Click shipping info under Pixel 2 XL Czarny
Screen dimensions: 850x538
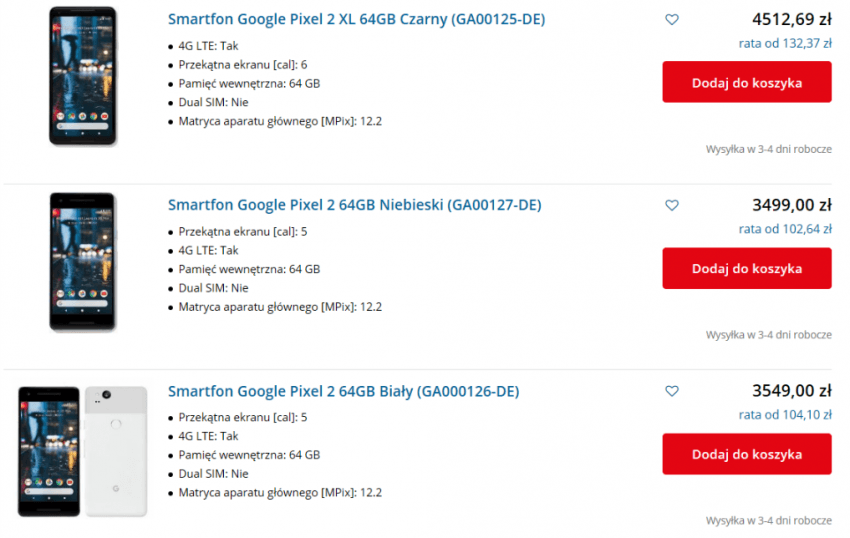[x=768, y=149]
